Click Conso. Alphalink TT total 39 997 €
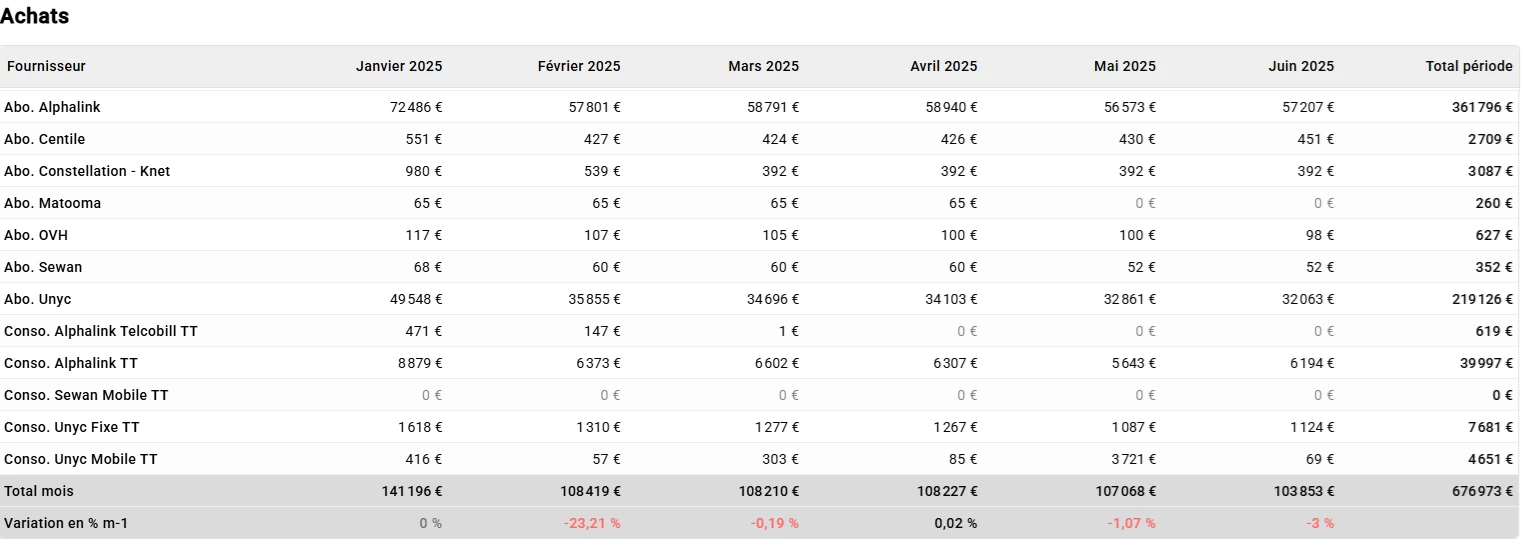Image resolution: width=1523 pixels, height=548 pixels. [x=1486, y=363]
